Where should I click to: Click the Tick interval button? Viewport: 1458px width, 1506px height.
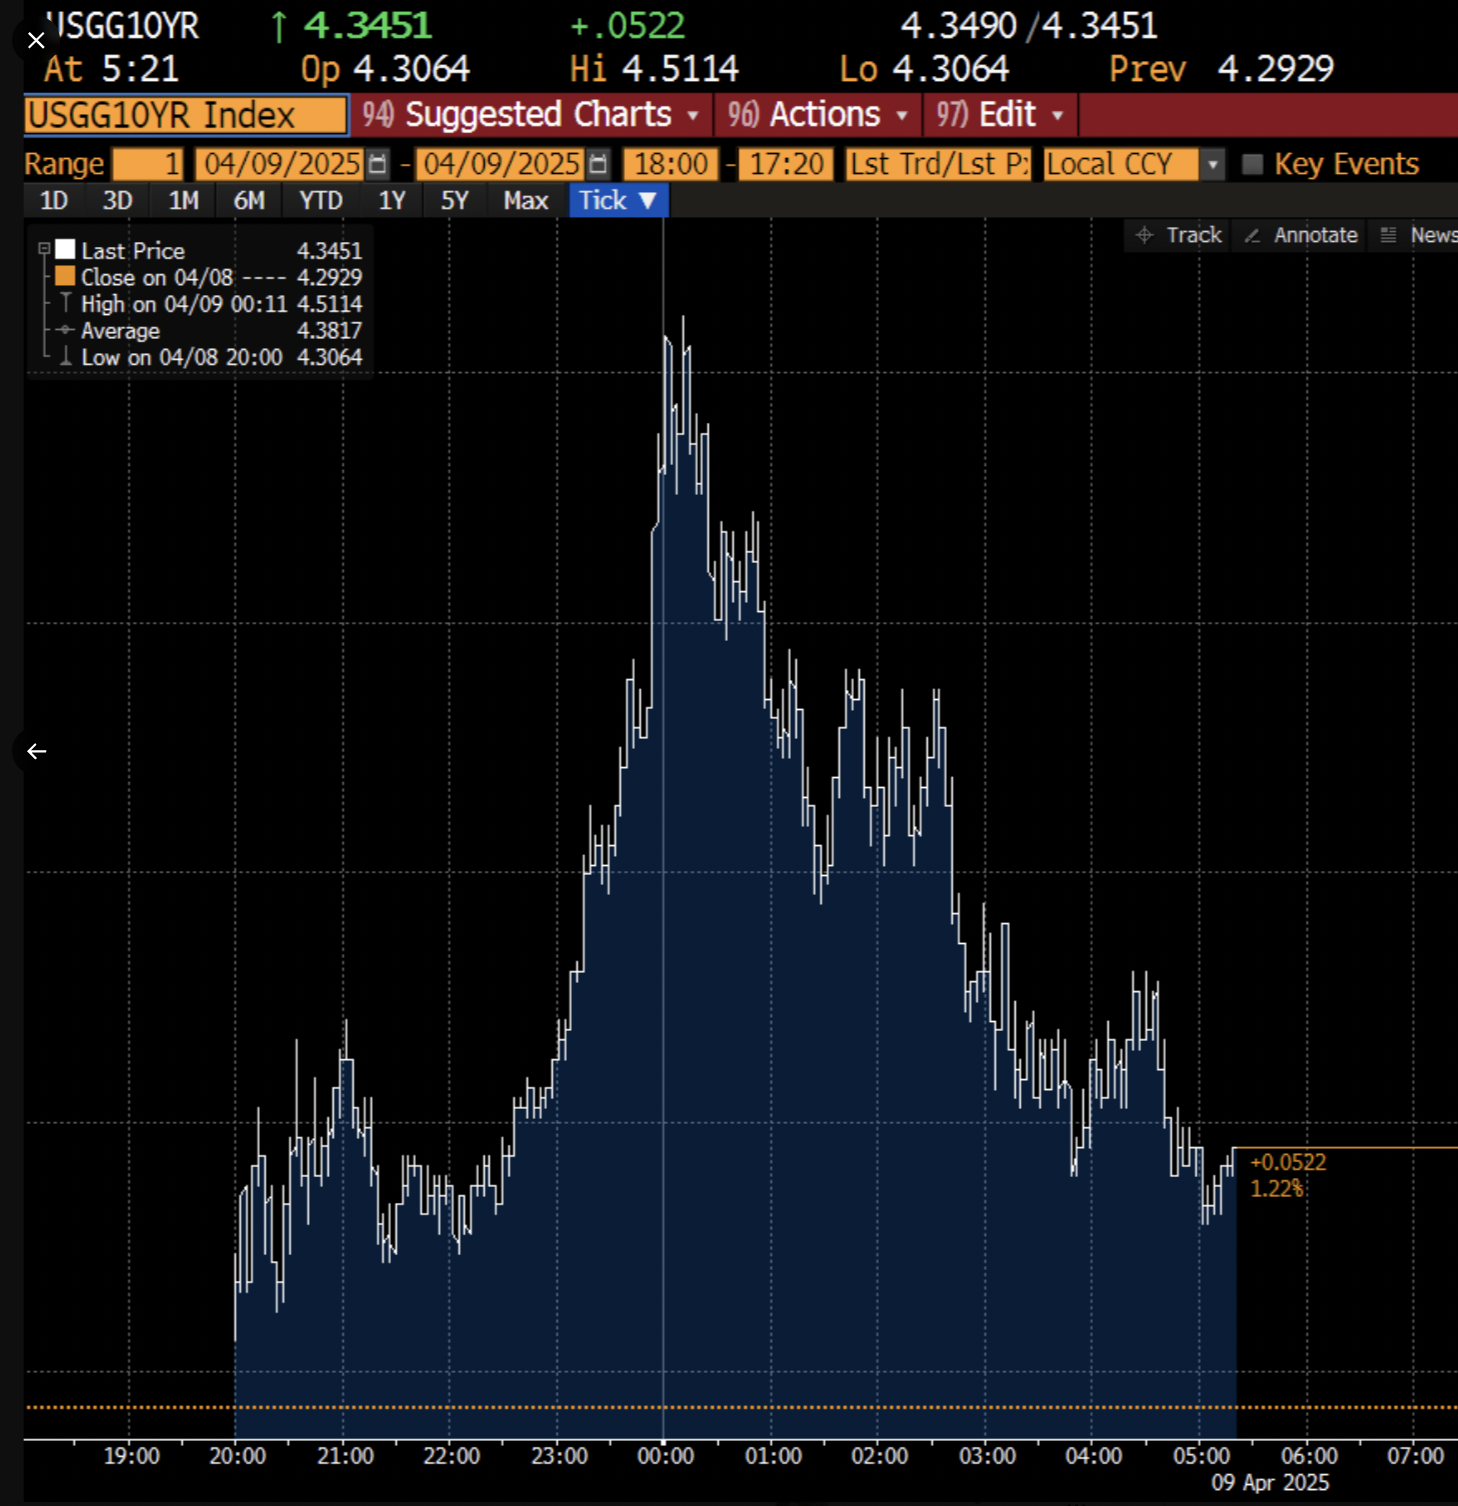(x=617, y=201)
